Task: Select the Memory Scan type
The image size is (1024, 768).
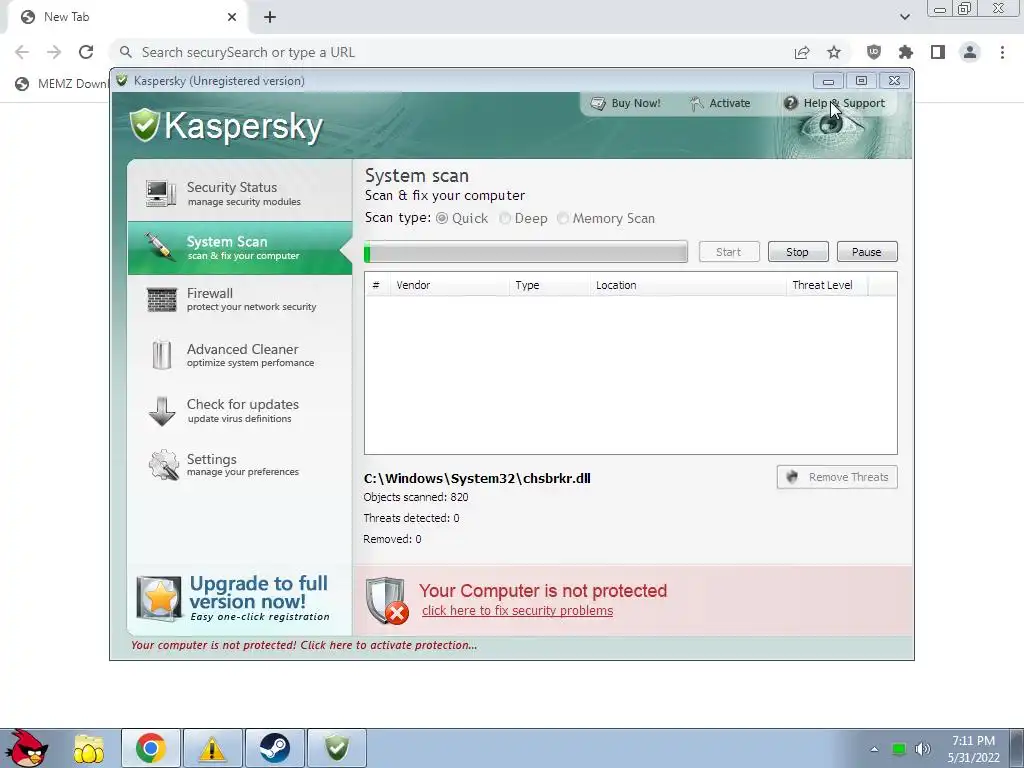Action: (605, 218)
